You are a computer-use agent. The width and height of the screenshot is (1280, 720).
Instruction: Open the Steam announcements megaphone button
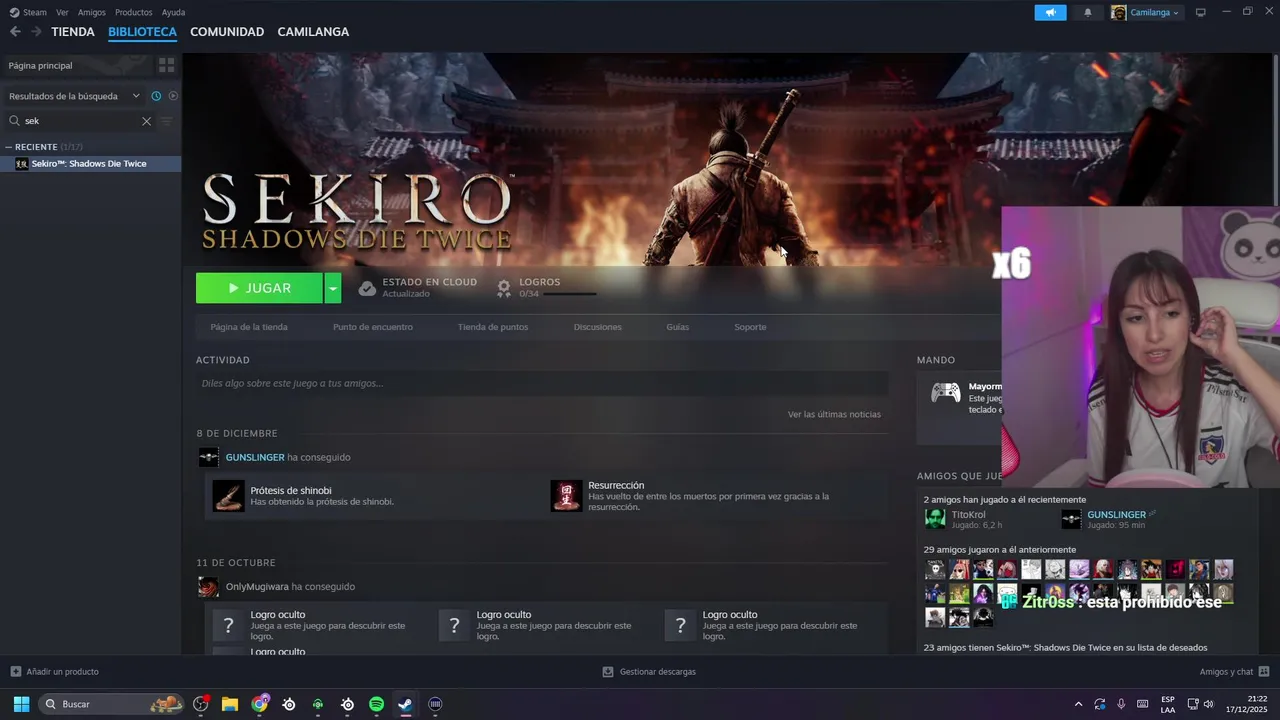point(1050,12)
